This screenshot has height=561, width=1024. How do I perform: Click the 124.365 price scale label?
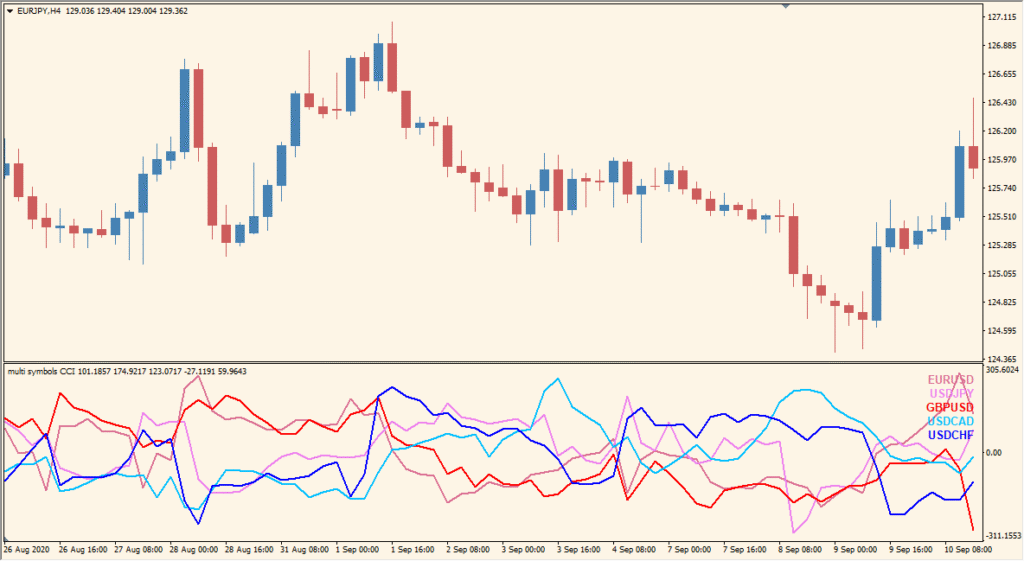1002,359
